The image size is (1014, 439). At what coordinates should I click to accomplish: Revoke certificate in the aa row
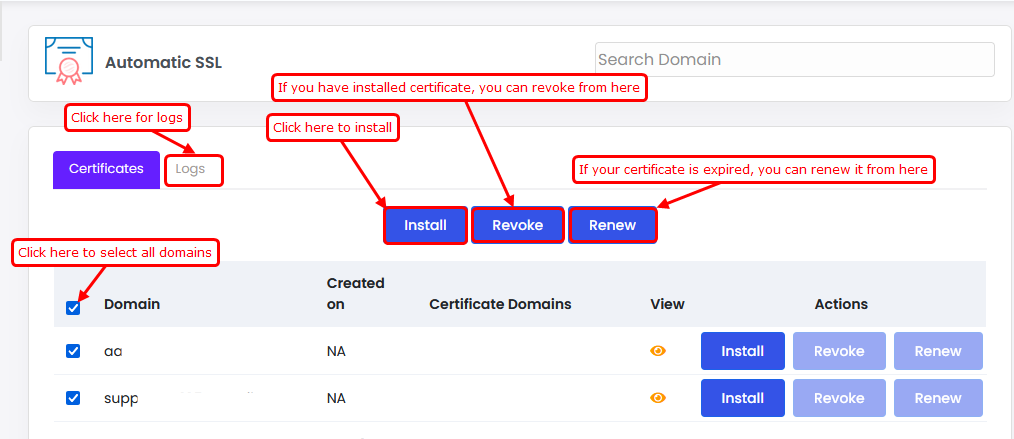coord(839,351)
